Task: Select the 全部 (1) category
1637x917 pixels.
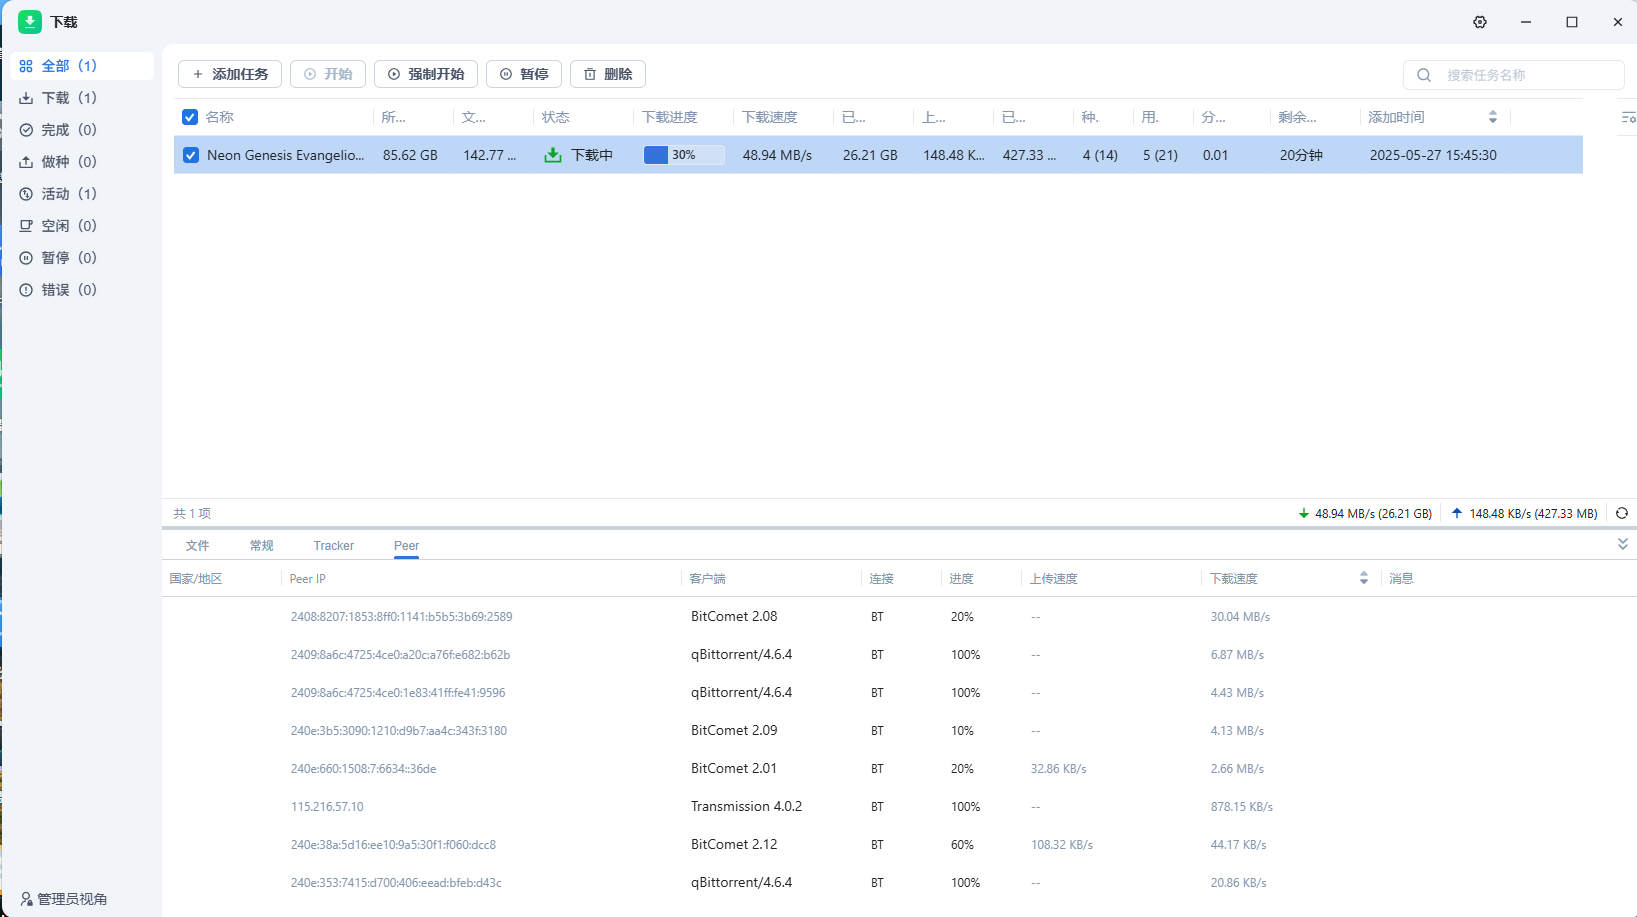Action: (x=82, y=66)
